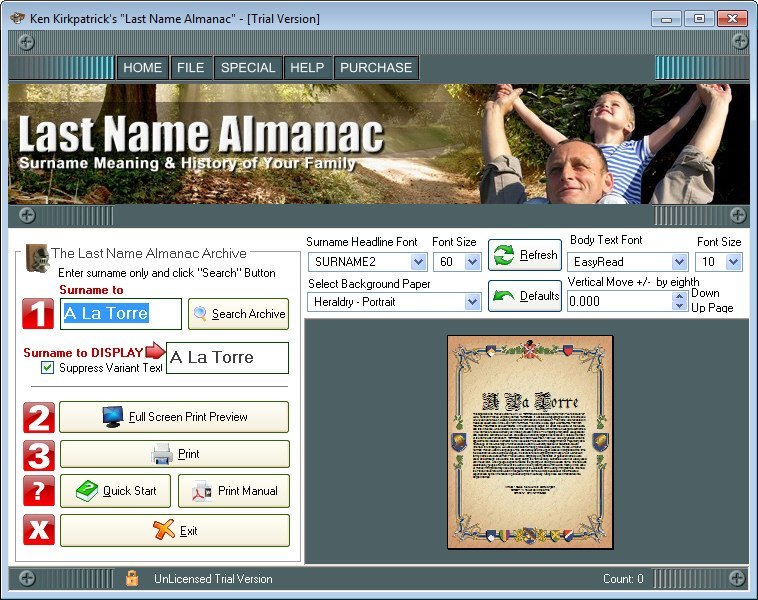Viewport: 758px width, 600px height.
Task: Open the HELP menu
Action: pyautogui.click(x=307, y=67)
